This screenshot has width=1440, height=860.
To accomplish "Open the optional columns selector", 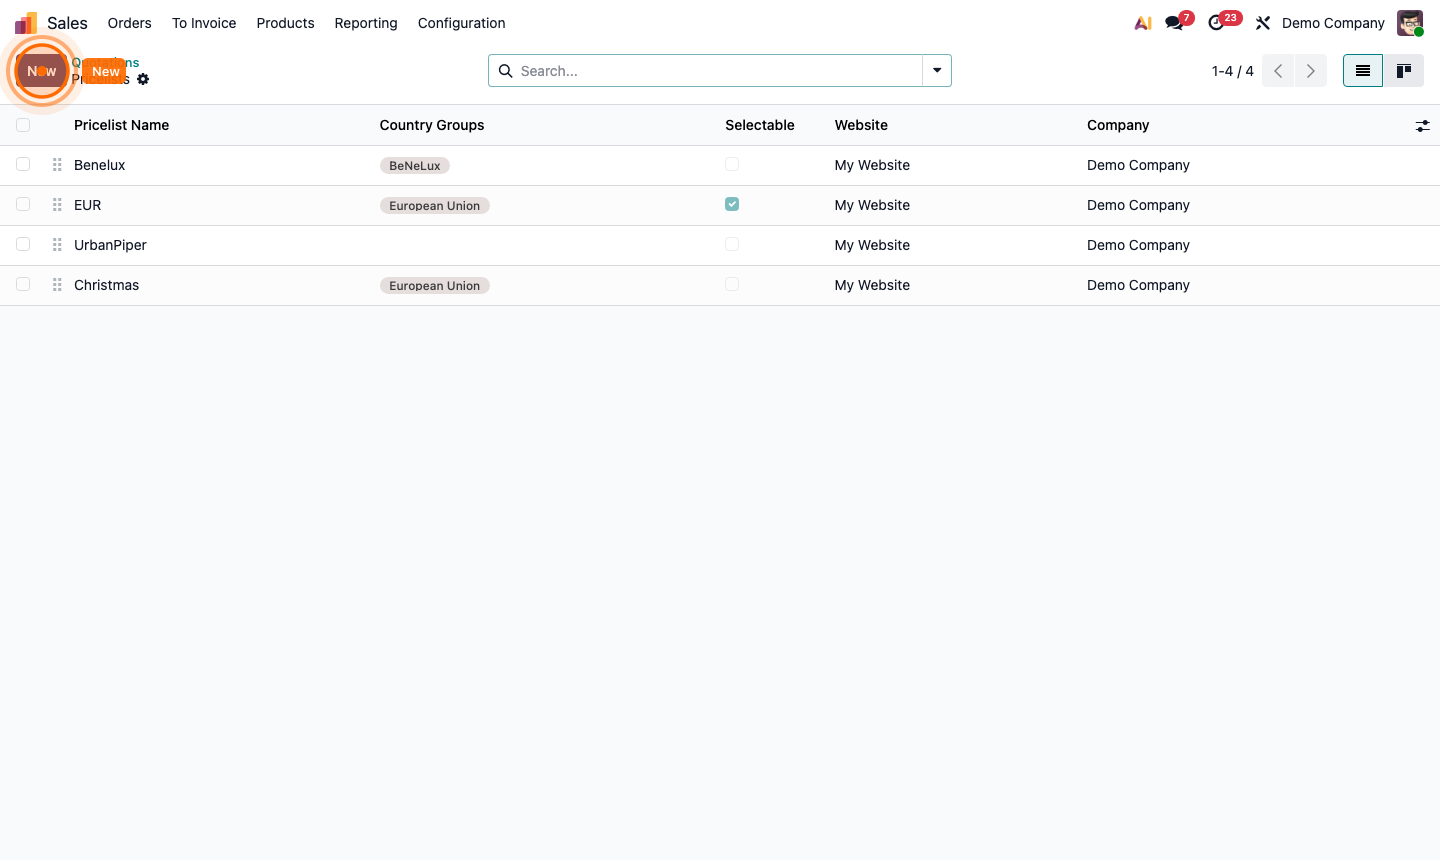I will pyautogui.click(x=1423, y=126).
